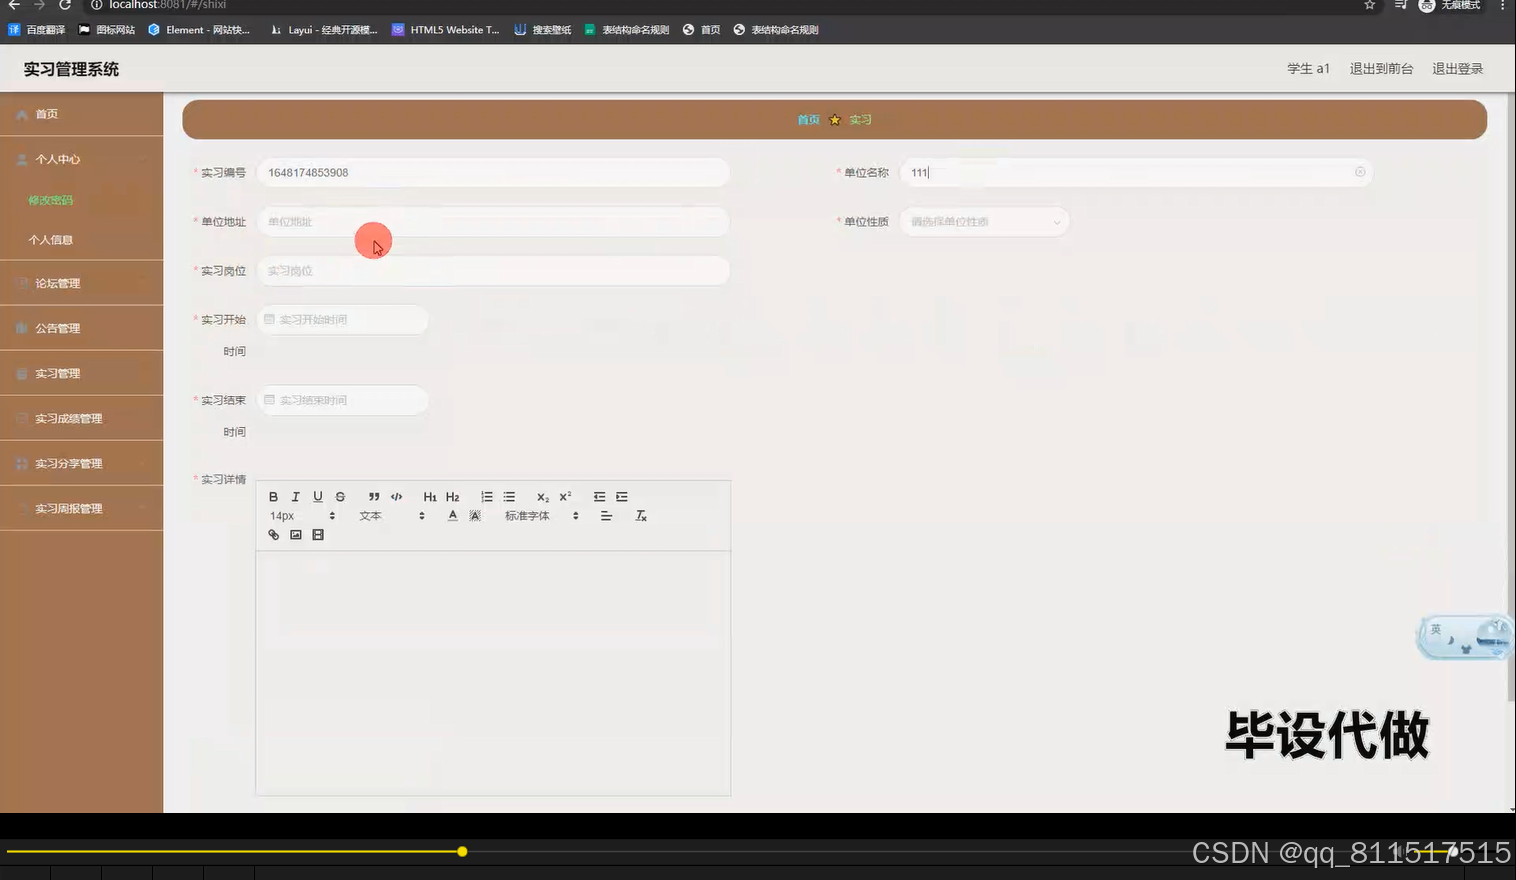Screen dimensions: 1516x880
Task: Go back in the browser
Action: (x=14, y=5)
